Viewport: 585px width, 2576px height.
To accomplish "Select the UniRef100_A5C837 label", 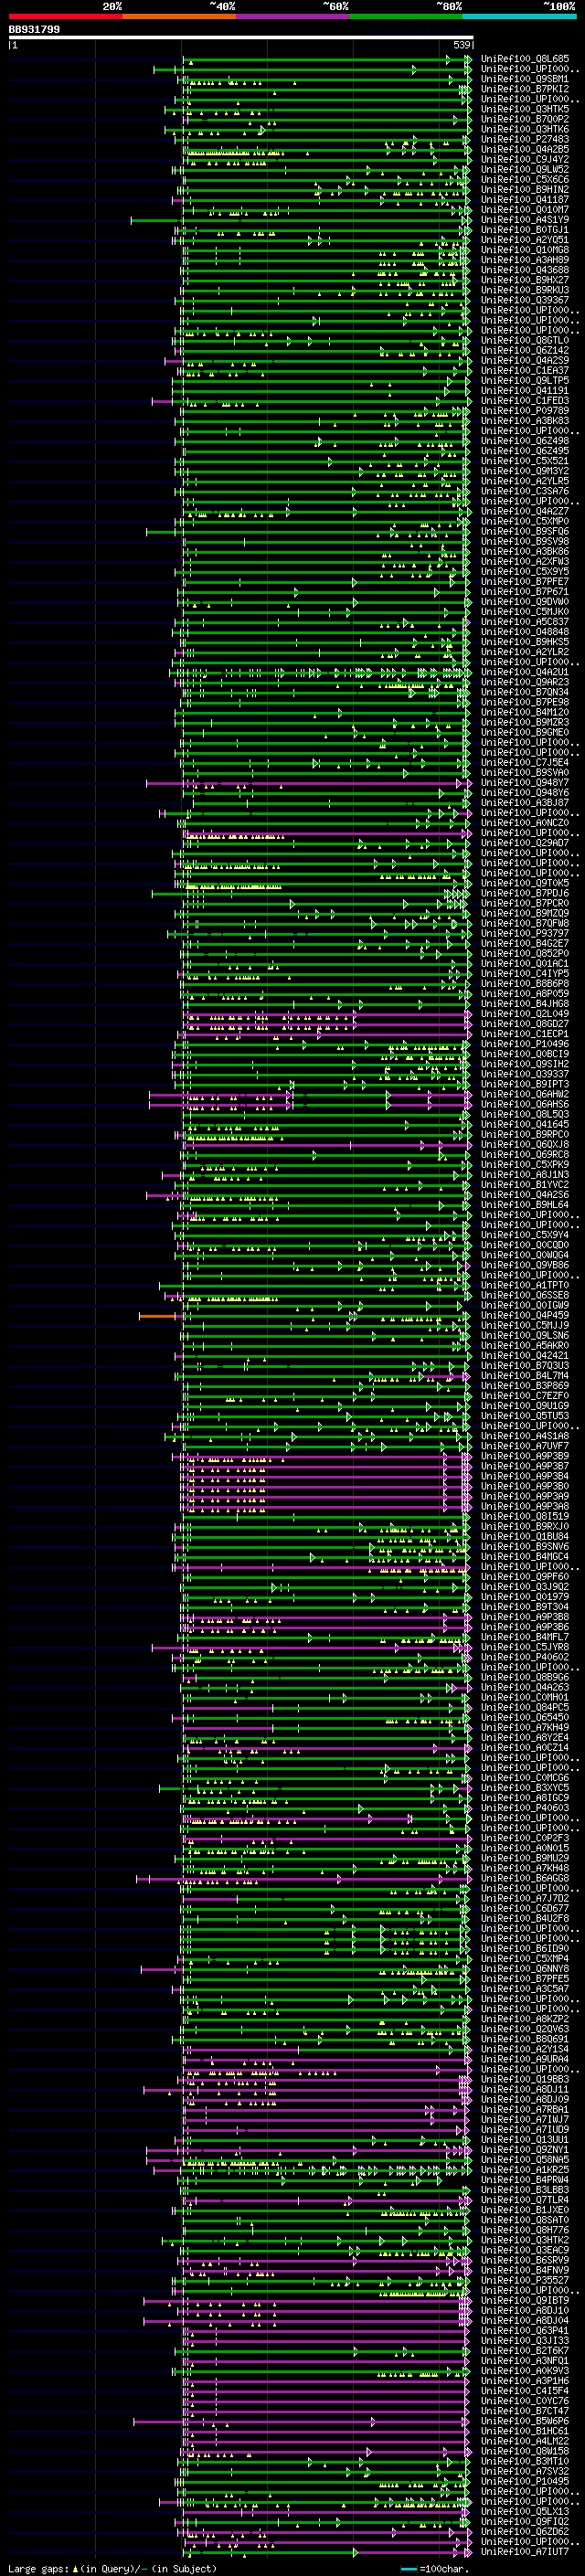I will pyautogui.click(x=525, y=622).
